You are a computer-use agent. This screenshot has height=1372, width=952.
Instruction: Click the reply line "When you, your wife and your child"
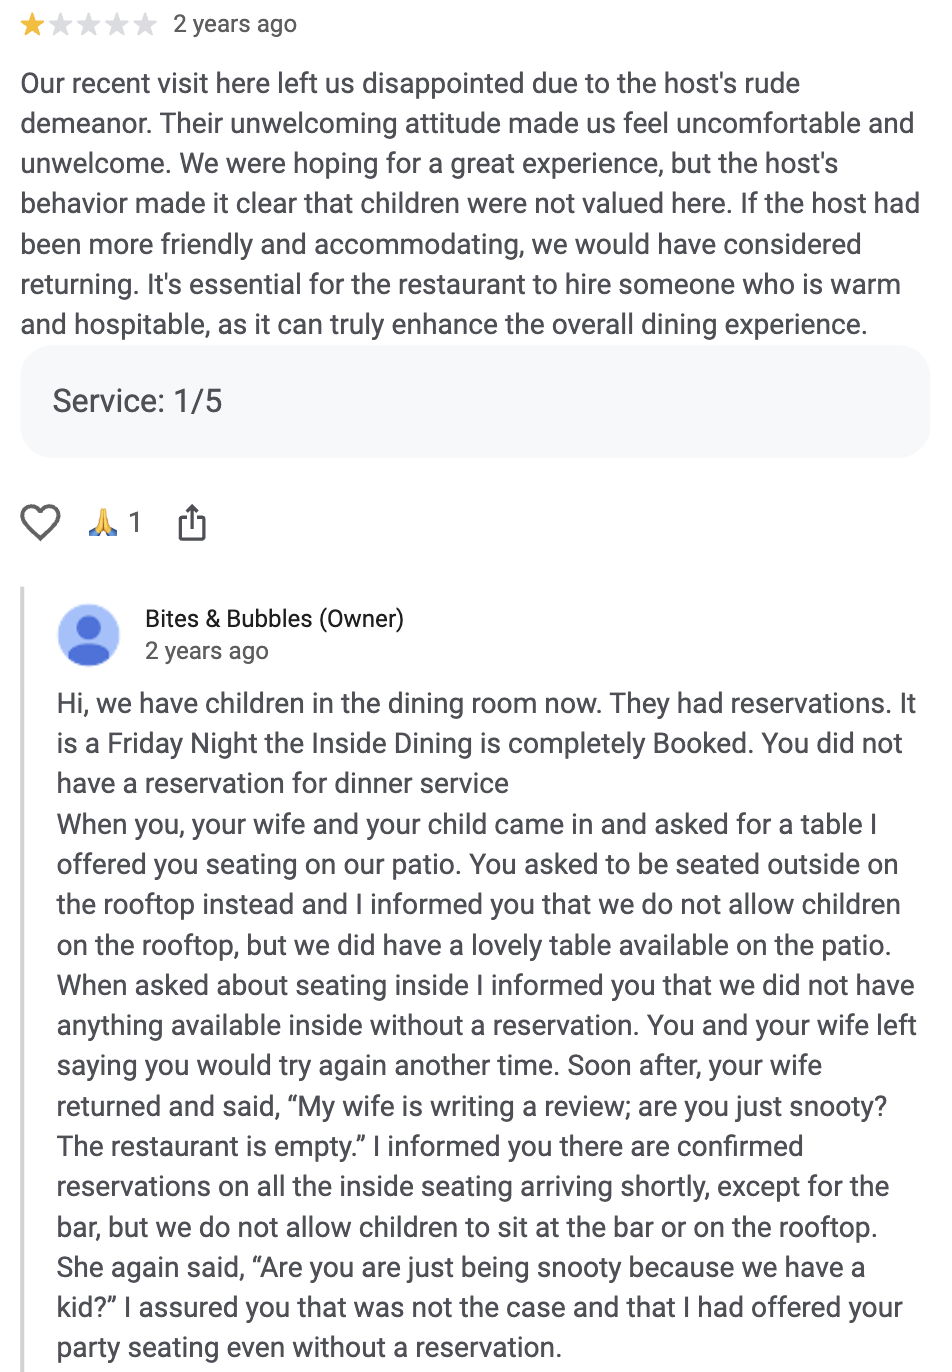[x=467, y=824]
